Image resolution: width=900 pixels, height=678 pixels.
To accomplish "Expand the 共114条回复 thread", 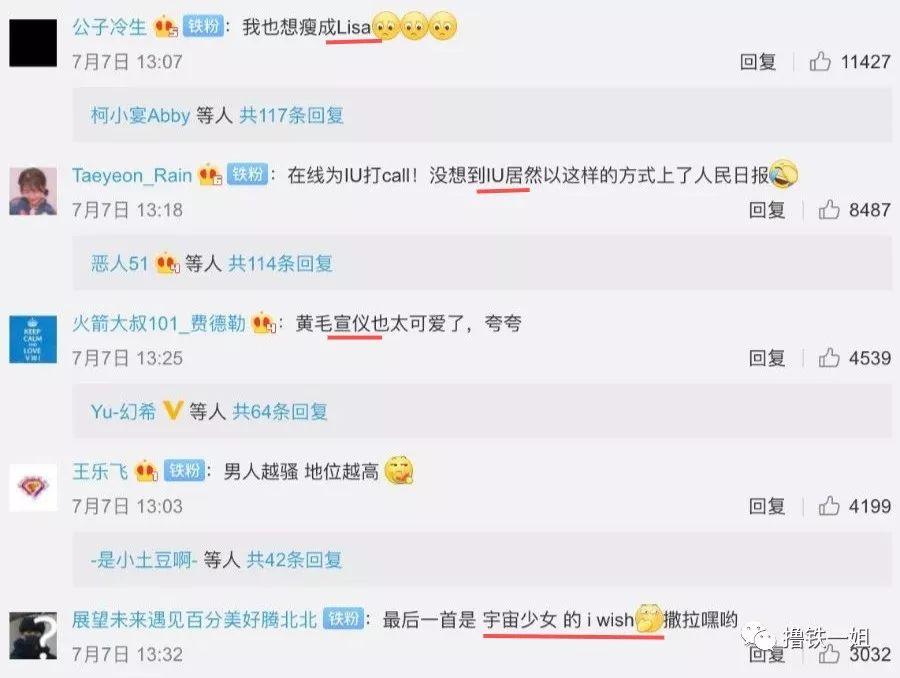I will coord(281,264).
